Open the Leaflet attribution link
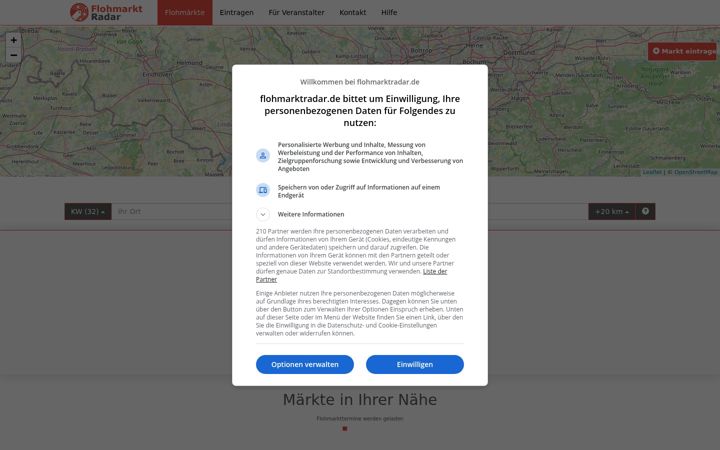This screenshot has width=720, height=450. click(x=652, y=172)
